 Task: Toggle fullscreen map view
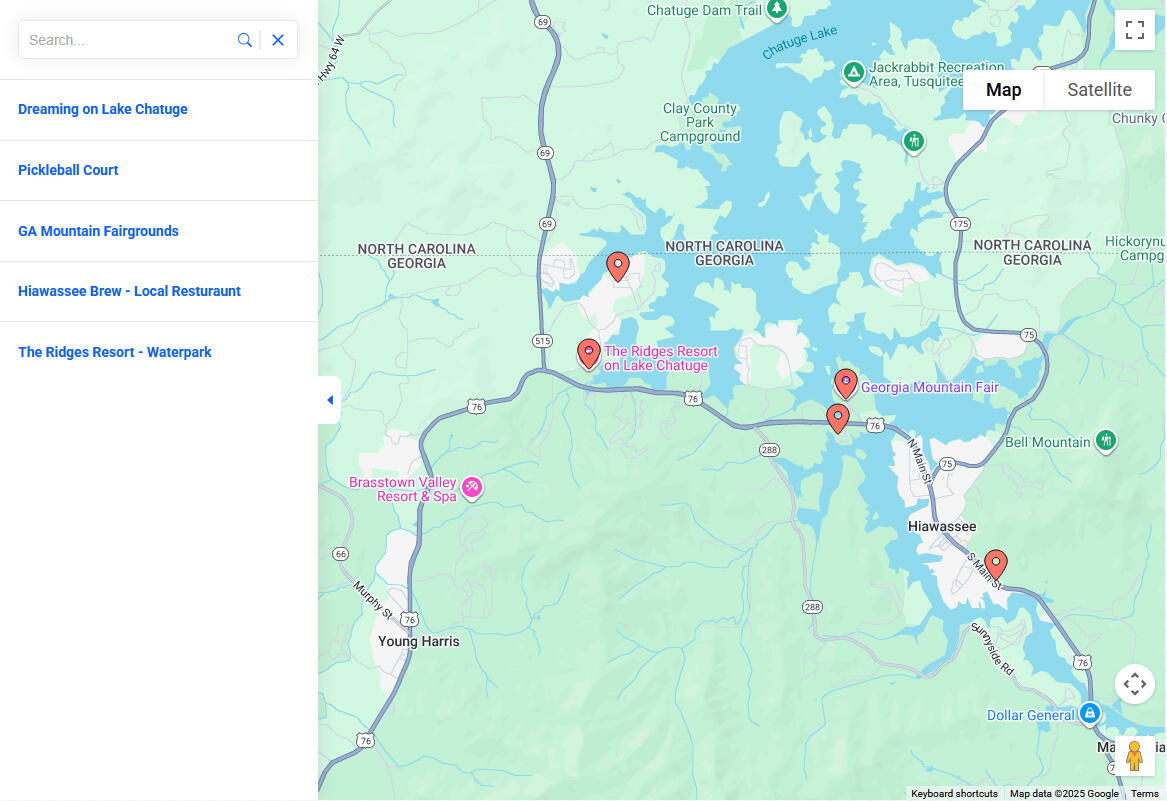point(1134,30)
